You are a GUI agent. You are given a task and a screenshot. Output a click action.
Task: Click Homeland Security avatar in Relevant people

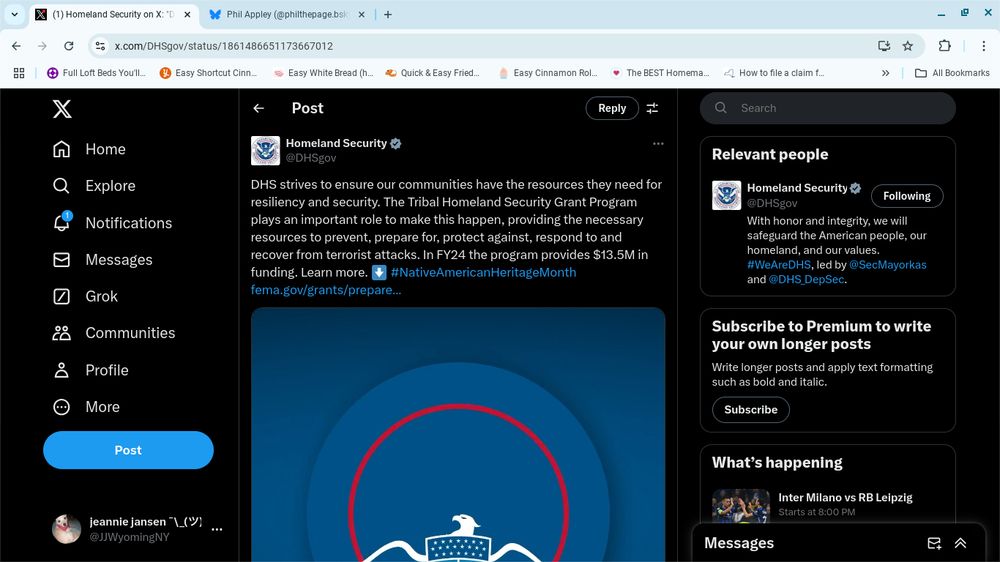point(726,195)
